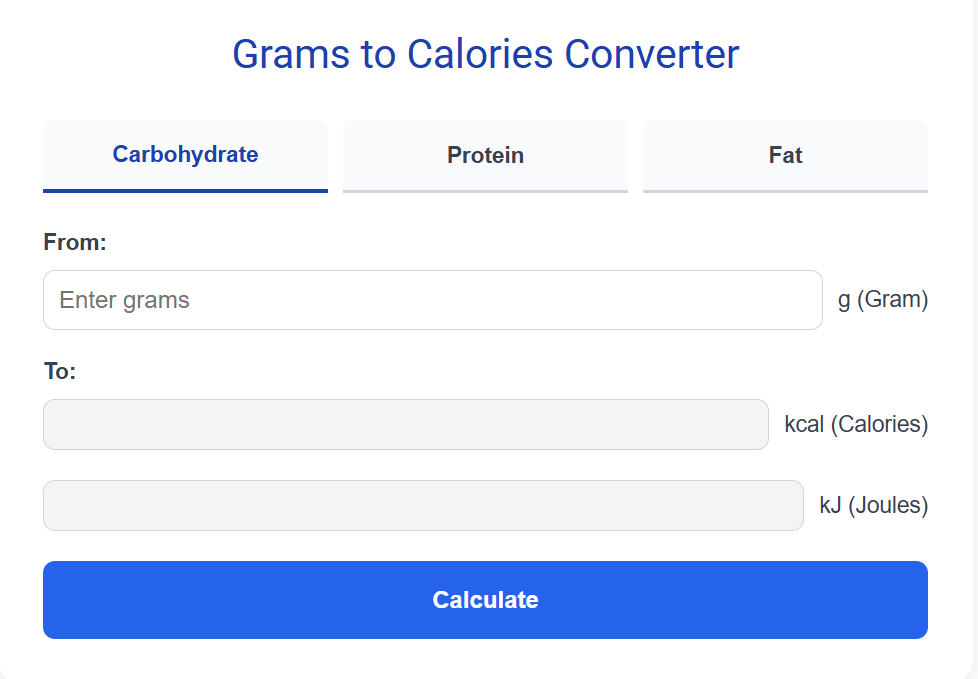Viewport: 978px width, 679px height.
Task: Click the word "Calories" in the page title
Action: [x=480, y=54]
